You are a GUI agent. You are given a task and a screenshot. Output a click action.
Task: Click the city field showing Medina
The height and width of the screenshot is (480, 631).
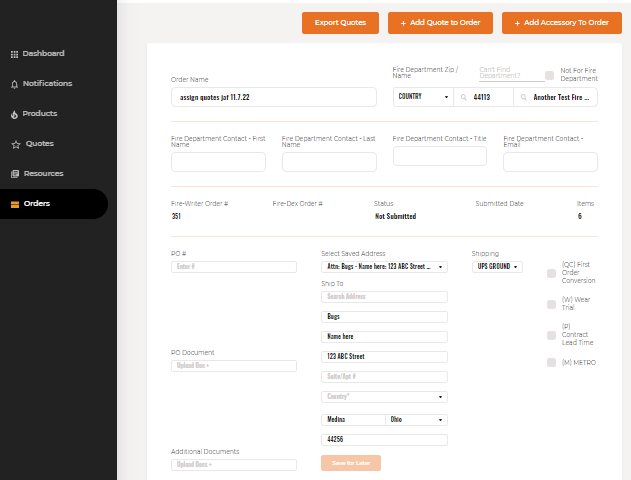coord(353,420)
